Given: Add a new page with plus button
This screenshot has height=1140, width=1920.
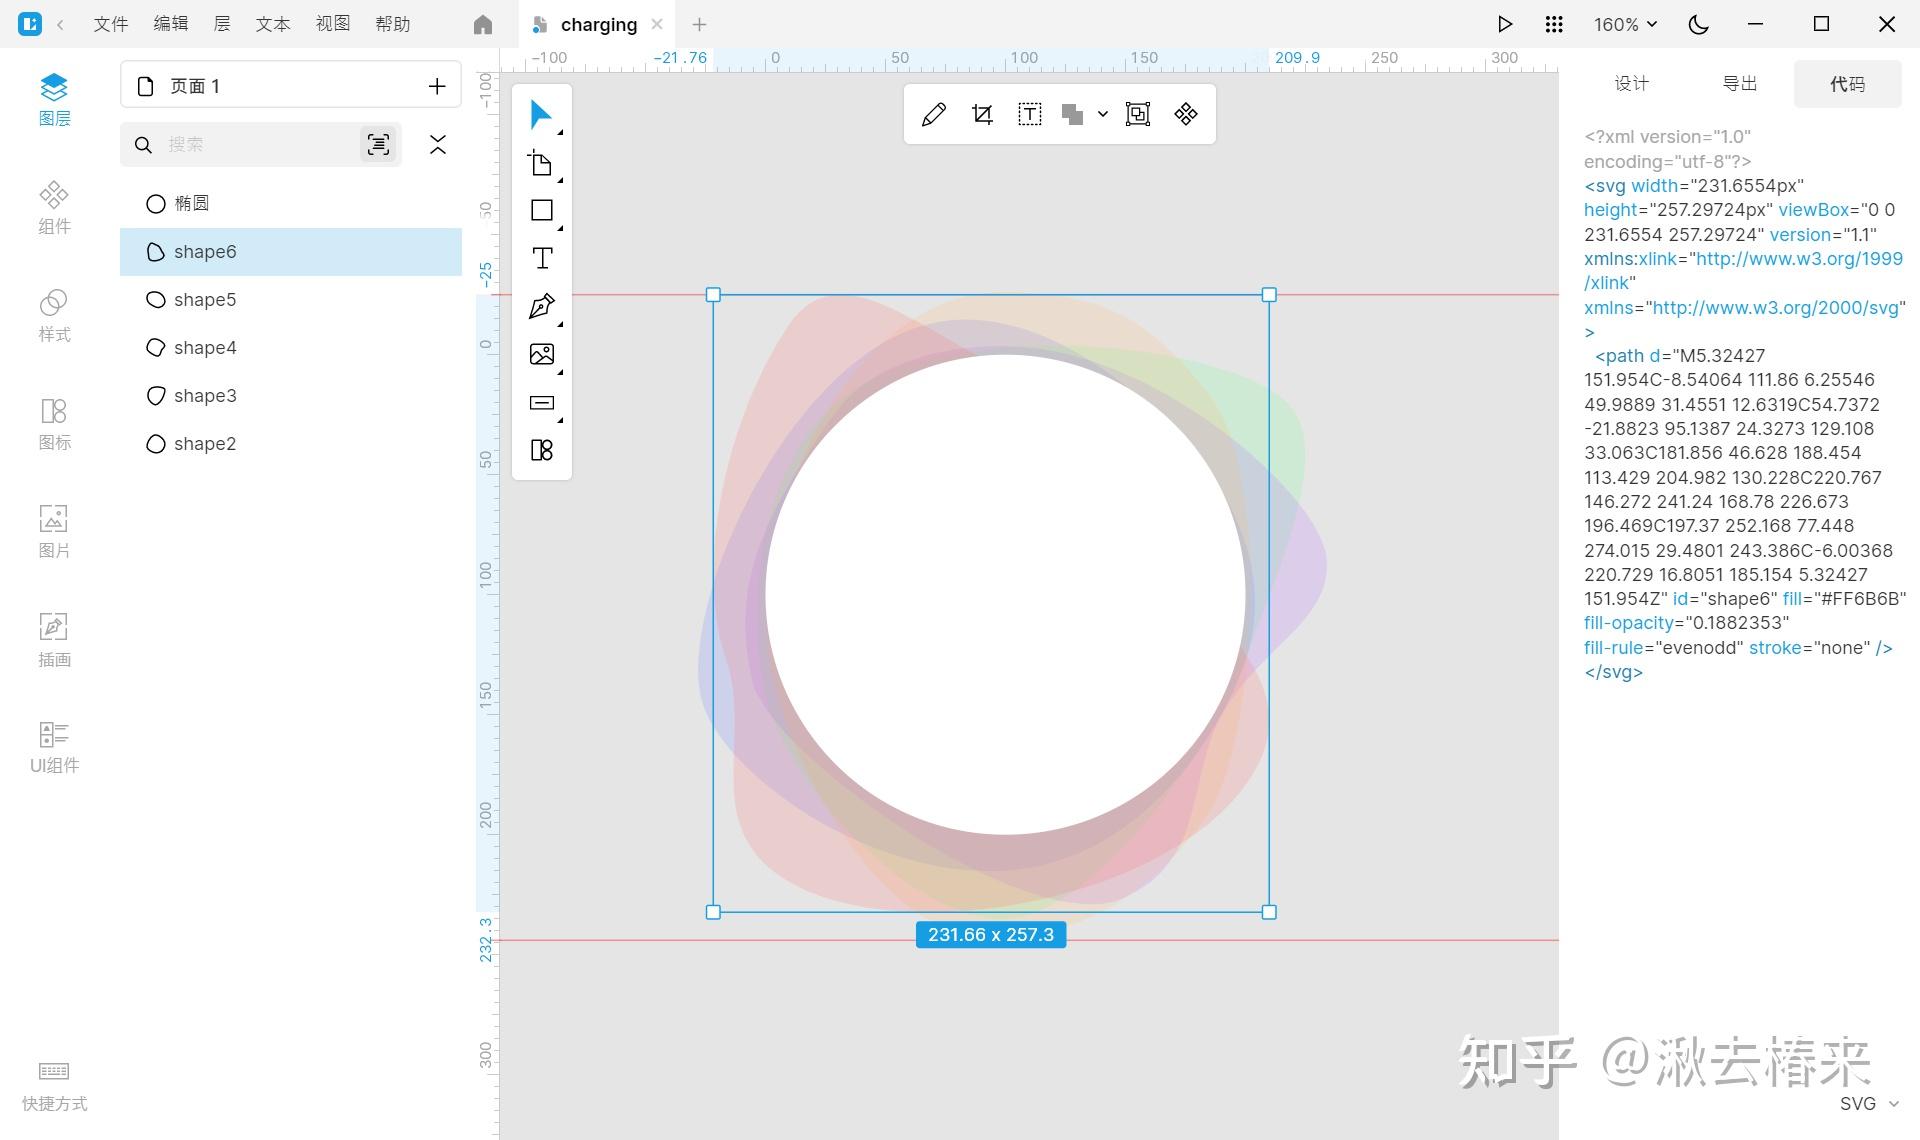Looking at the screenshot, I should coord(437,86).
